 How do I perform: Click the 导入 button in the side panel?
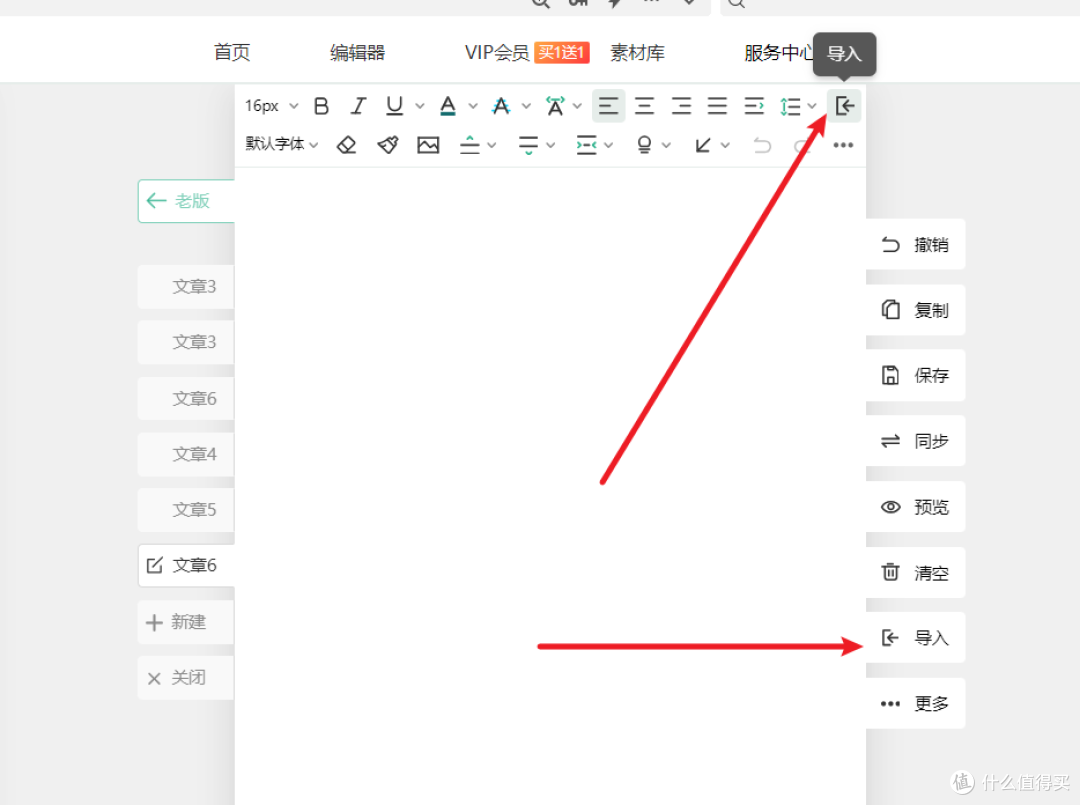[x=915, y=638]
